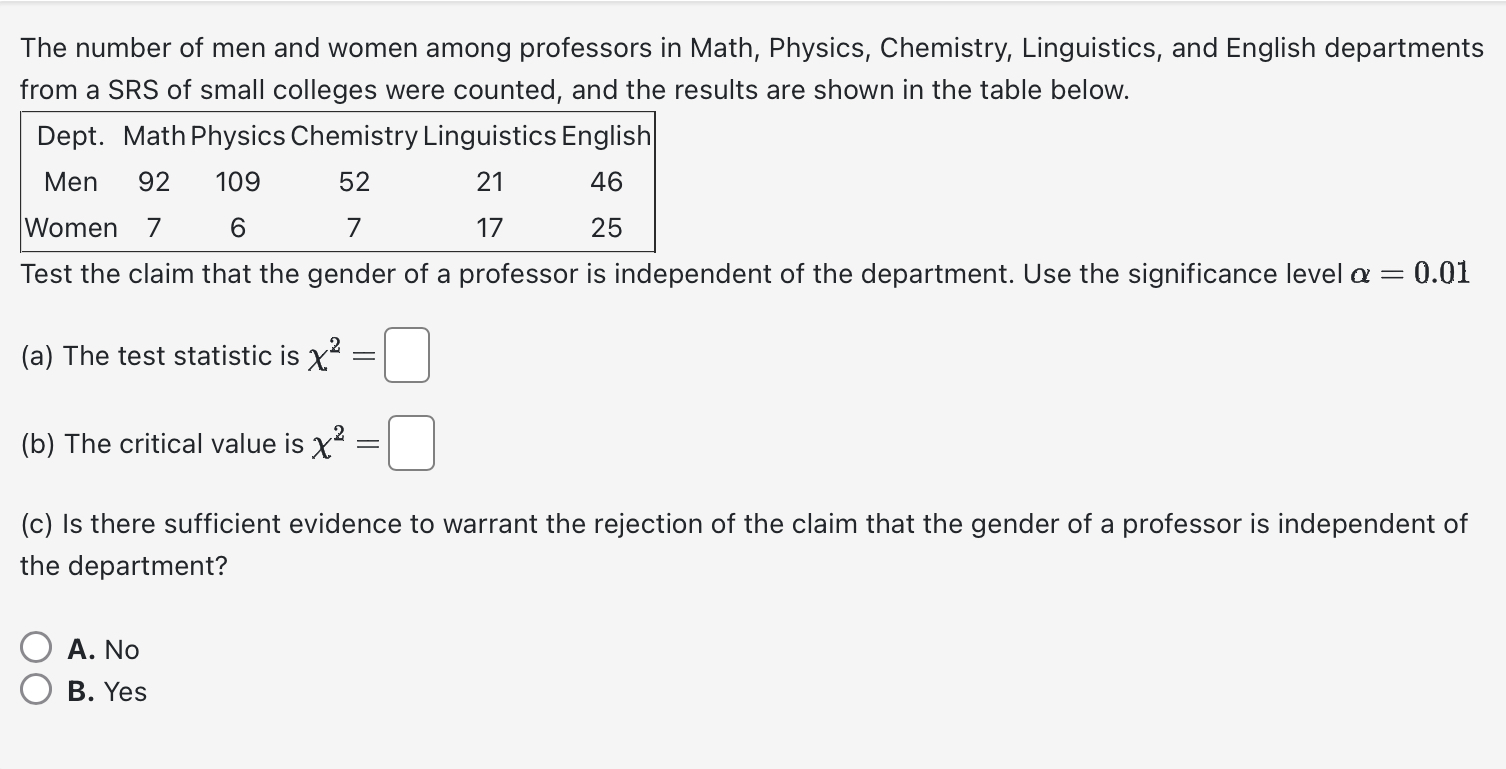This screenshot has width=1506, height=769.
Task: Click the Physics column header
Action: click(x=238, y=135)
